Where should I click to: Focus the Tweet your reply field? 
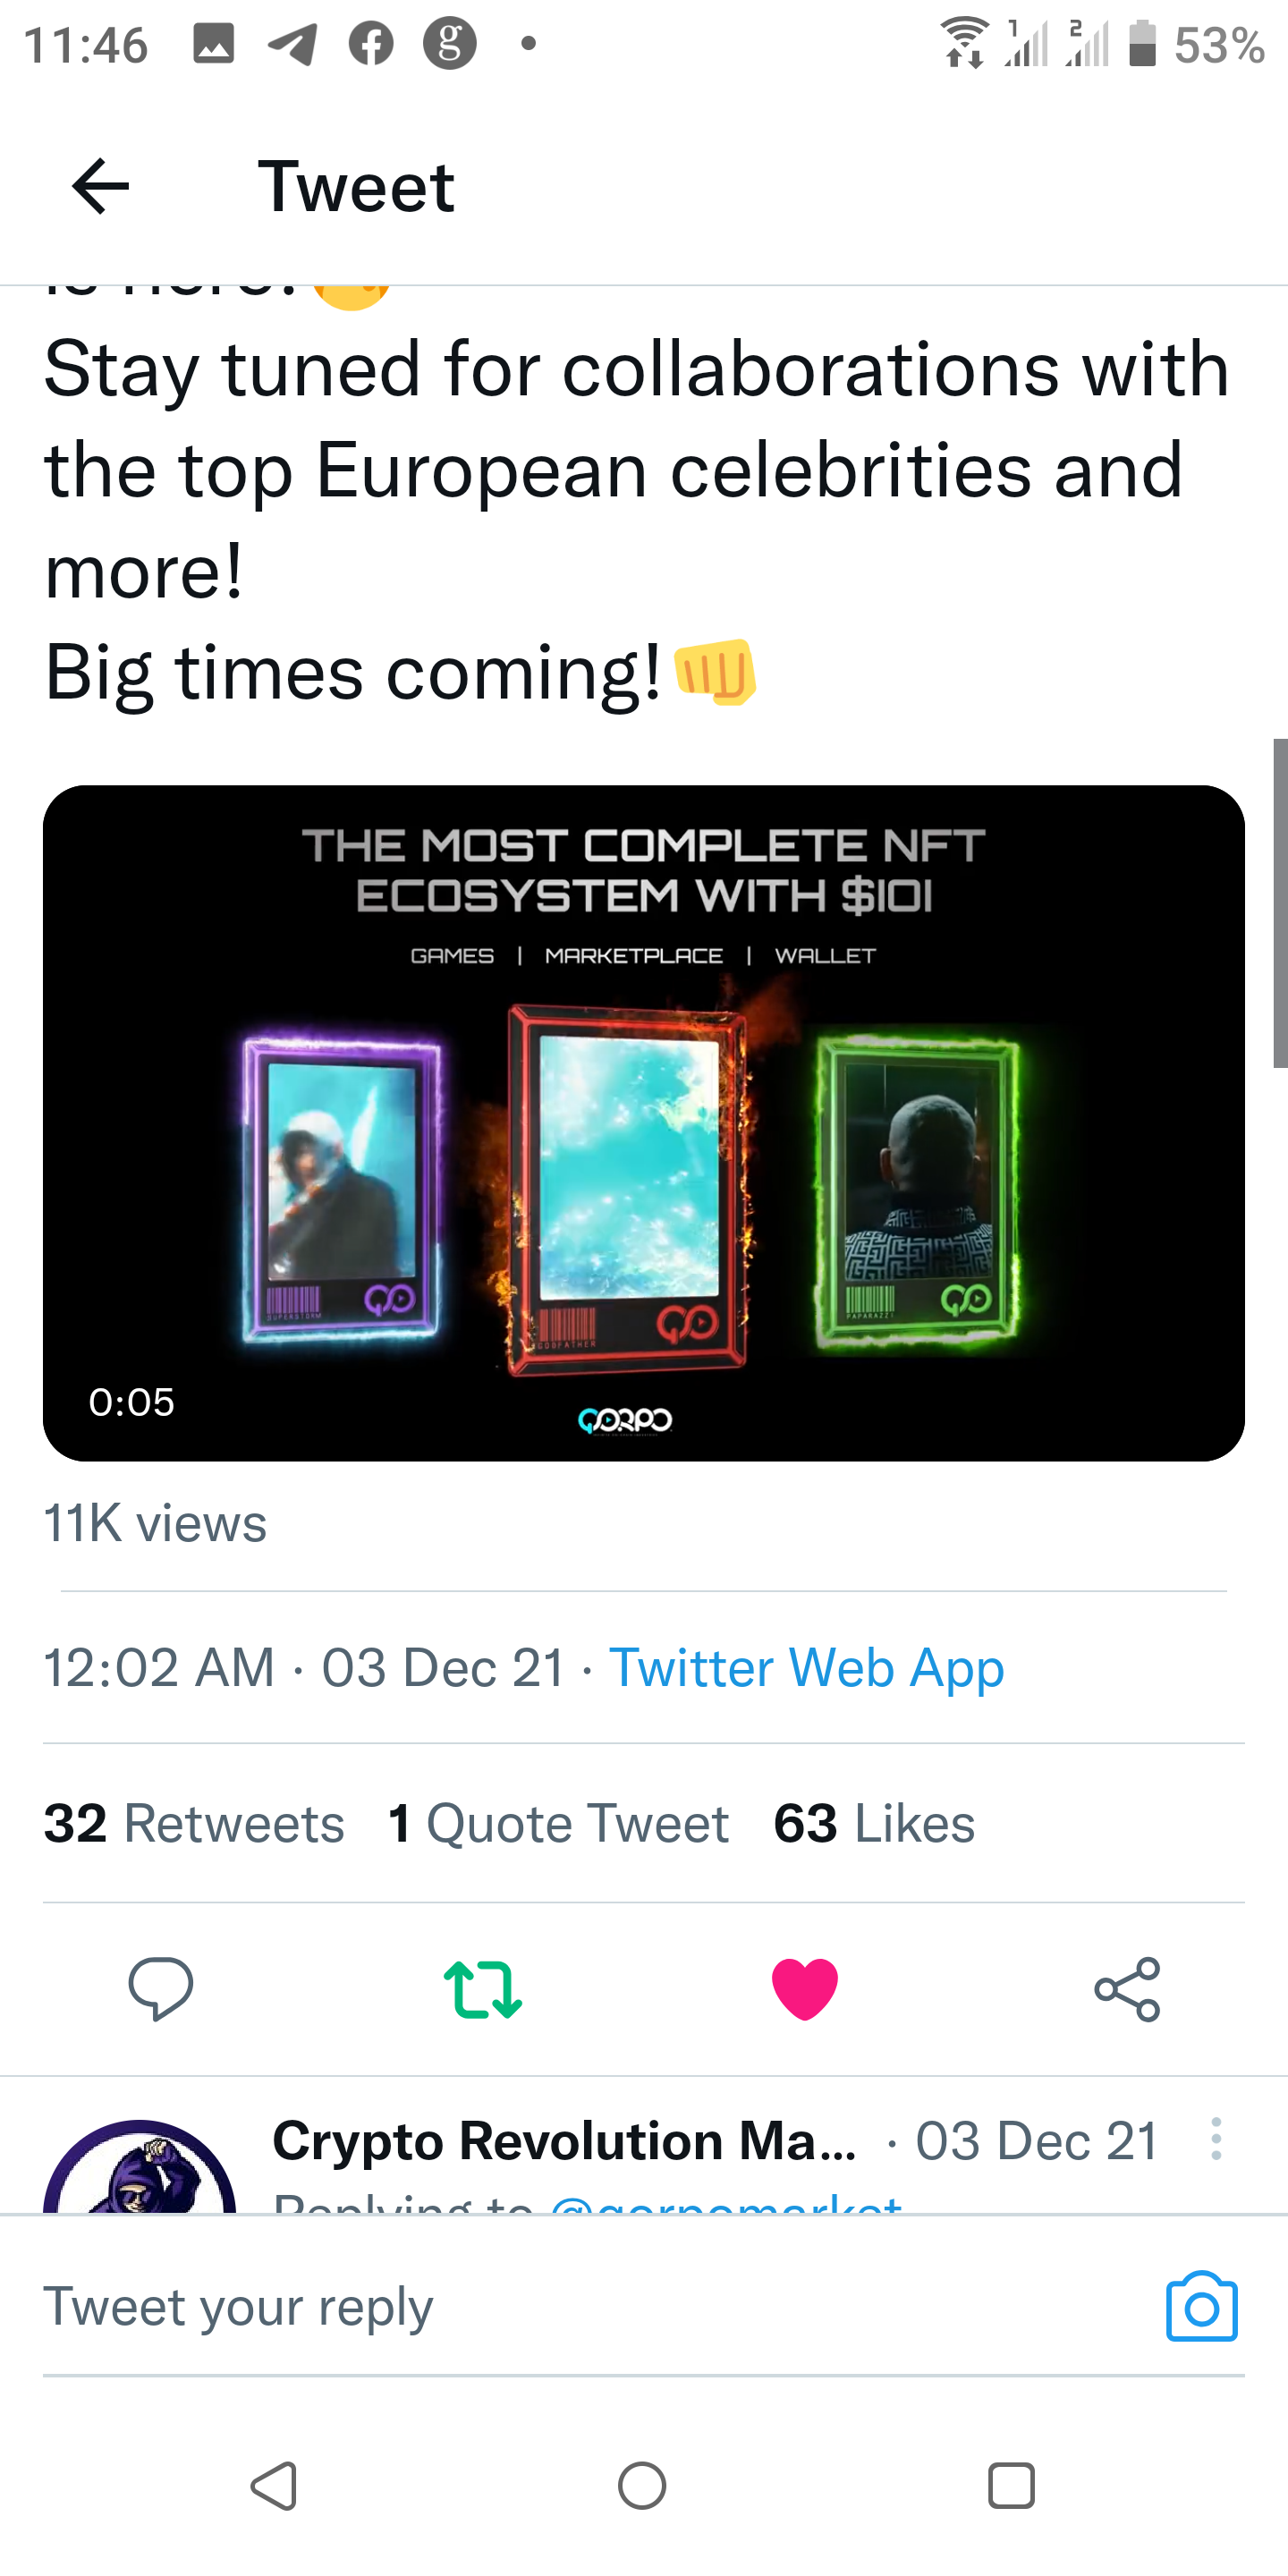[x=590, y=2307]
